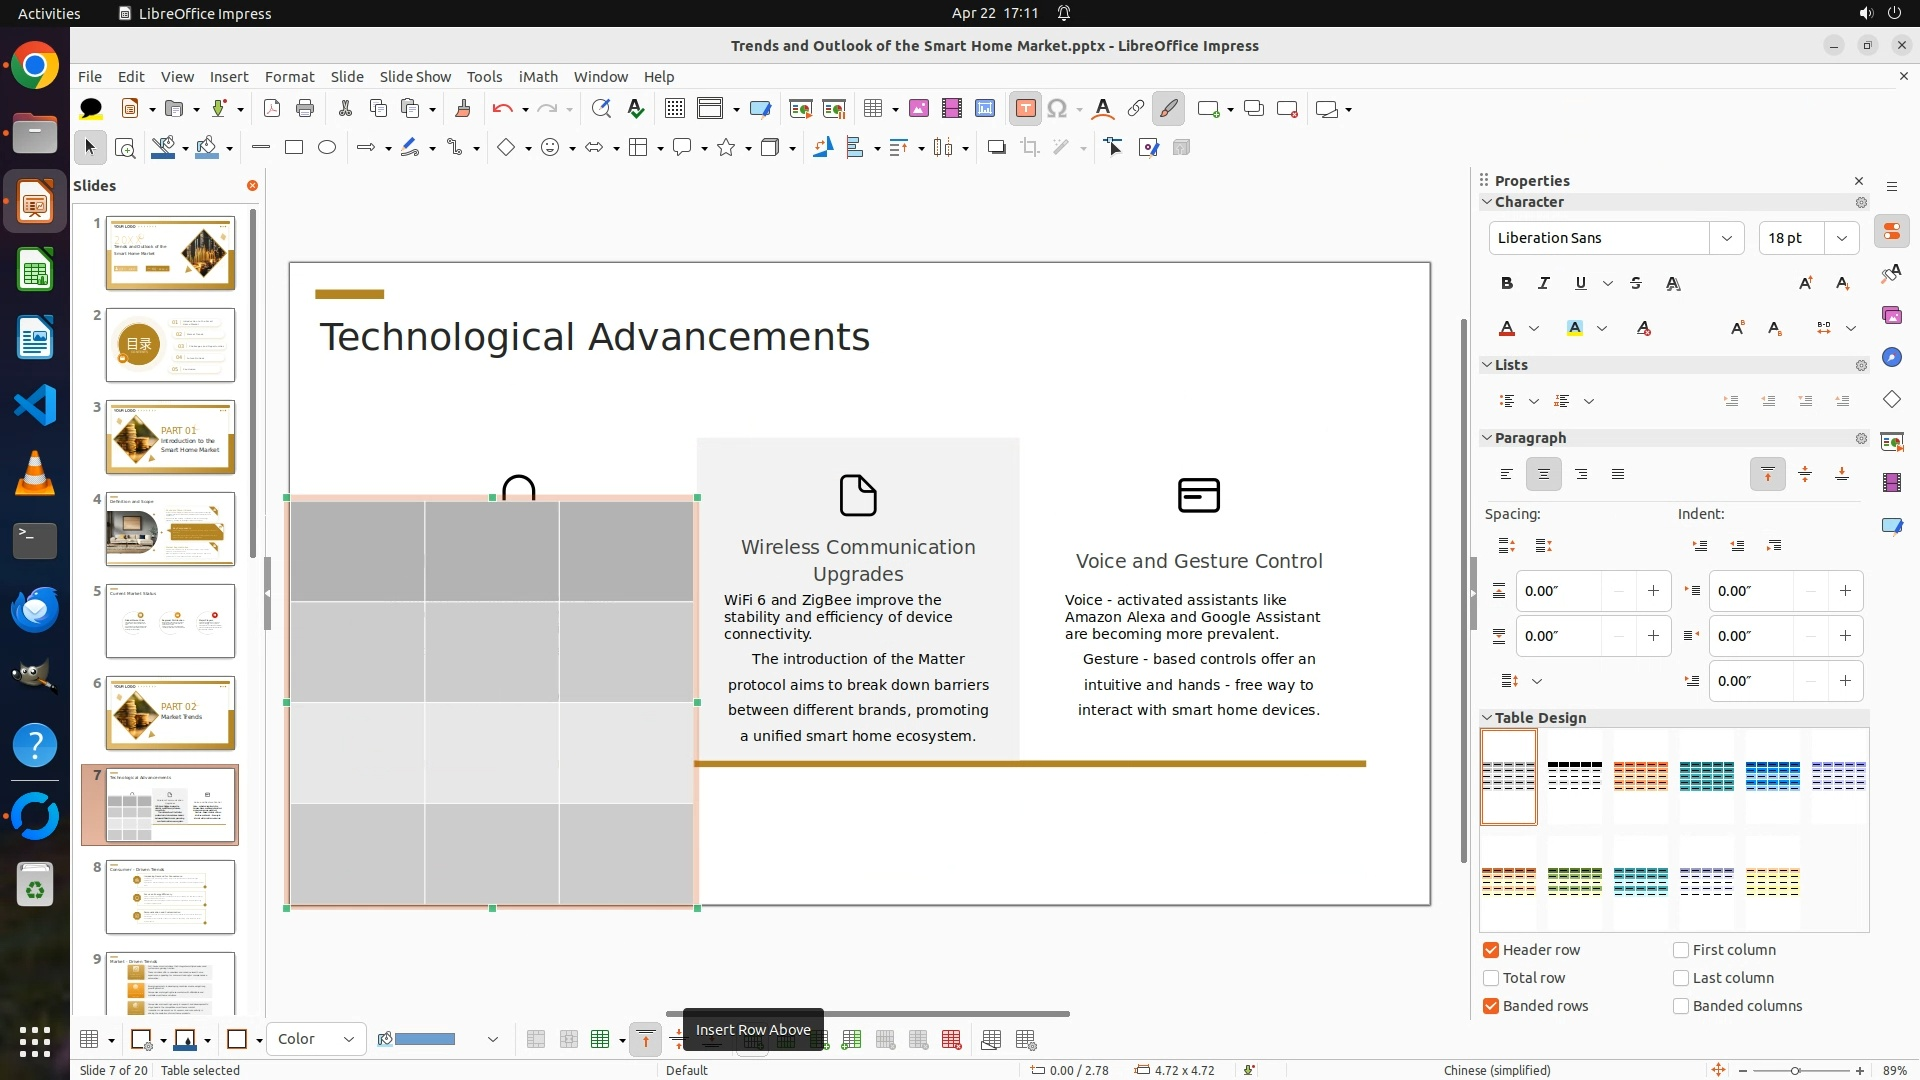Open the Slide Show menu
Screen dimensions: 1920x1080
[415, 76]
